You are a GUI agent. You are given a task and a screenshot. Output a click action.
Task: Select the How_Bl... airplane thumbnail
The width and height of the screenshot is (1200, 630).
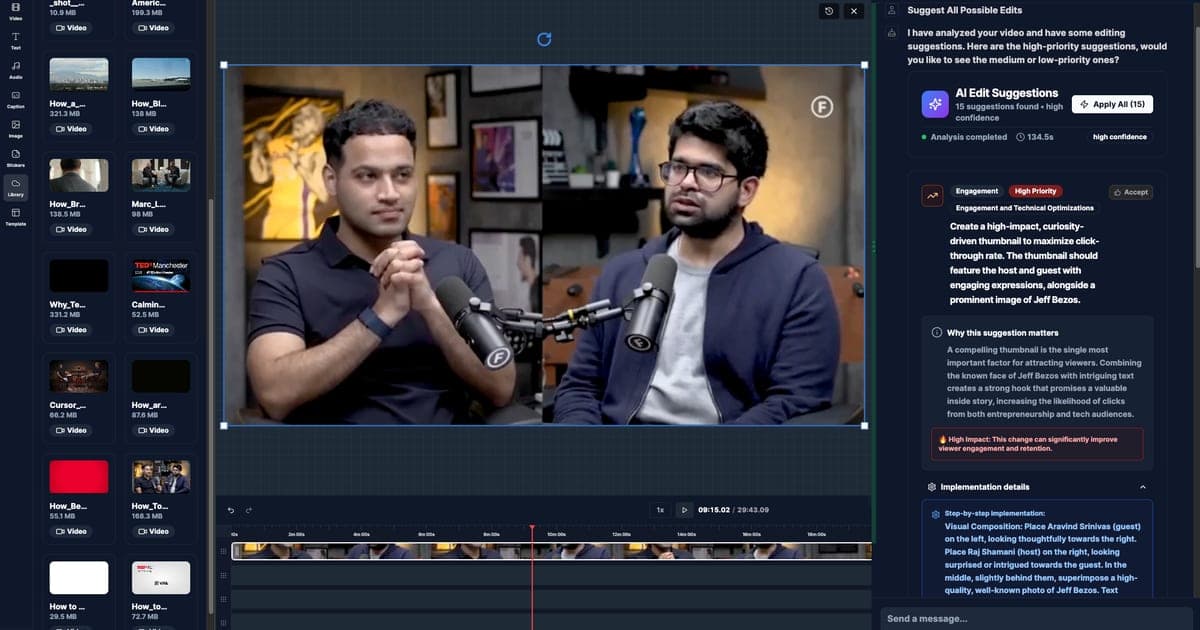click(161, 75)
